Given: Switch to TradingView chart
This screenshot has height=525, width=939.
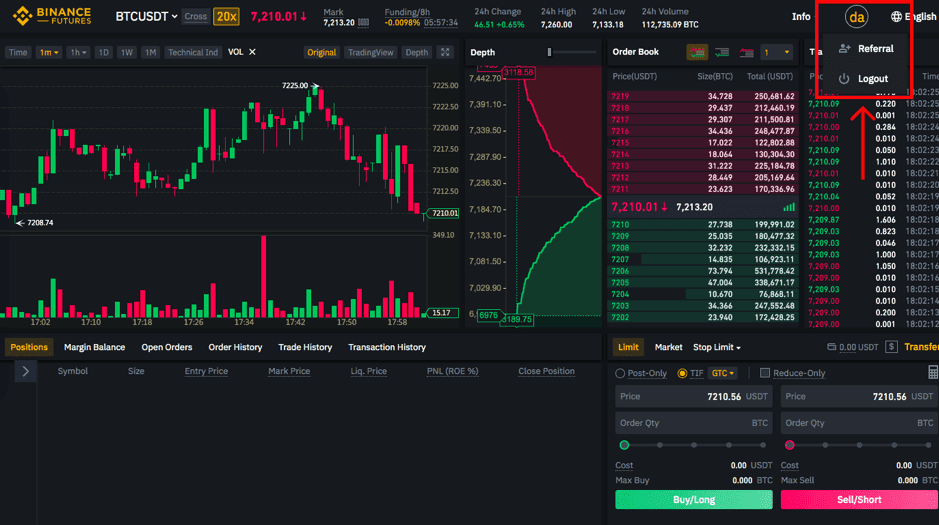Looking at the screenshot, I should pyautogui.click(x=371, y=52).
